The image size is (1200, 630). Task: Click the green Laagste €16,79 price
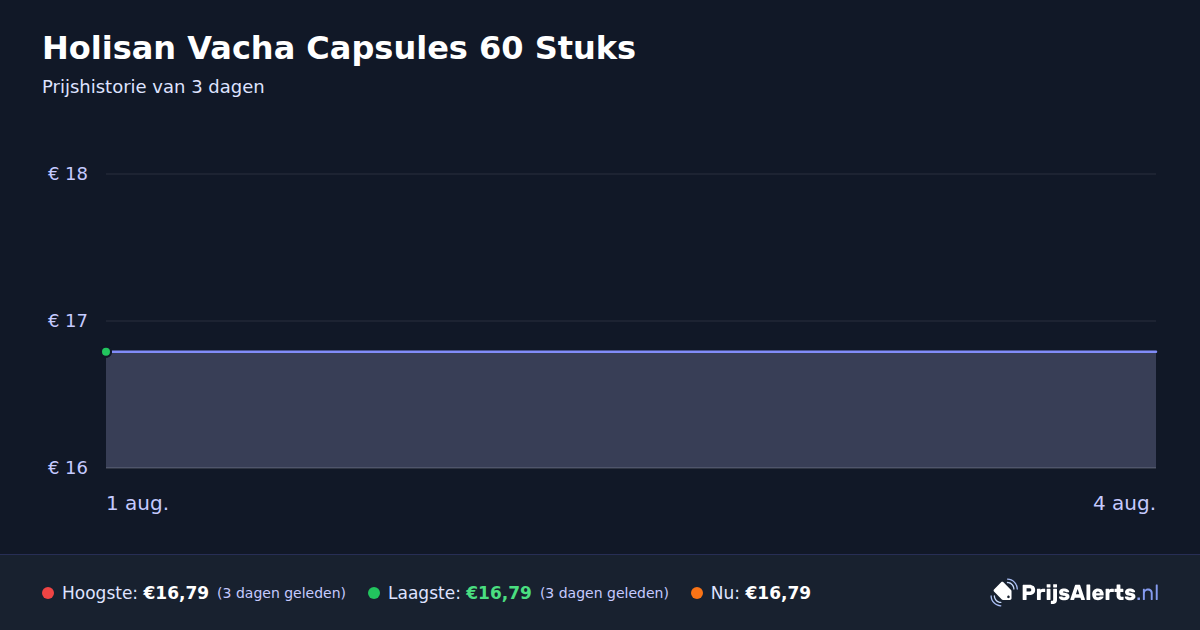coord(499,593)
